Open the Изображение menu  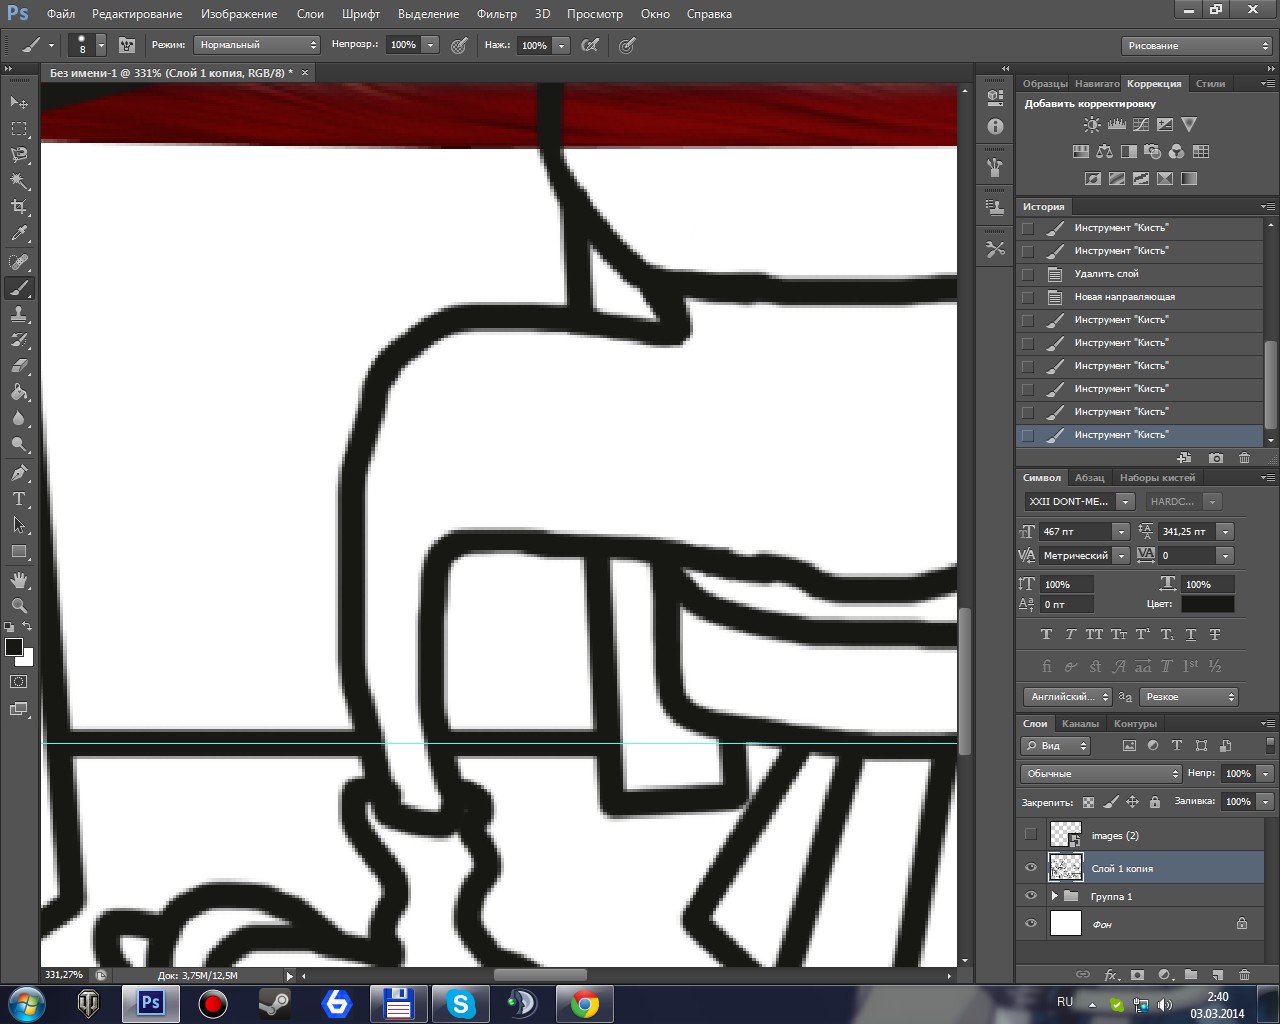(239, 14)
